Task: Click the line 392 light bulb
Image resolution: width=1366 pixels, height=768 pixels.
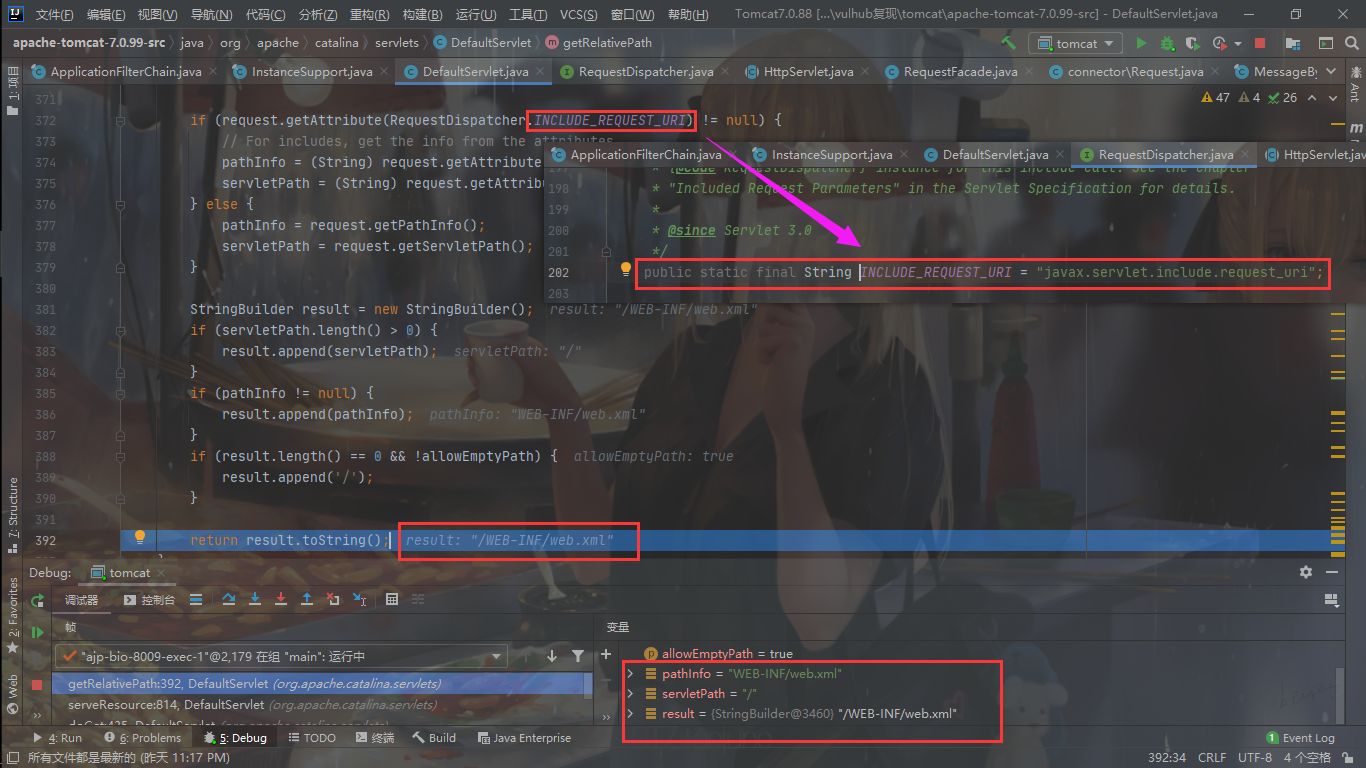Action: [x=140, y=538]
